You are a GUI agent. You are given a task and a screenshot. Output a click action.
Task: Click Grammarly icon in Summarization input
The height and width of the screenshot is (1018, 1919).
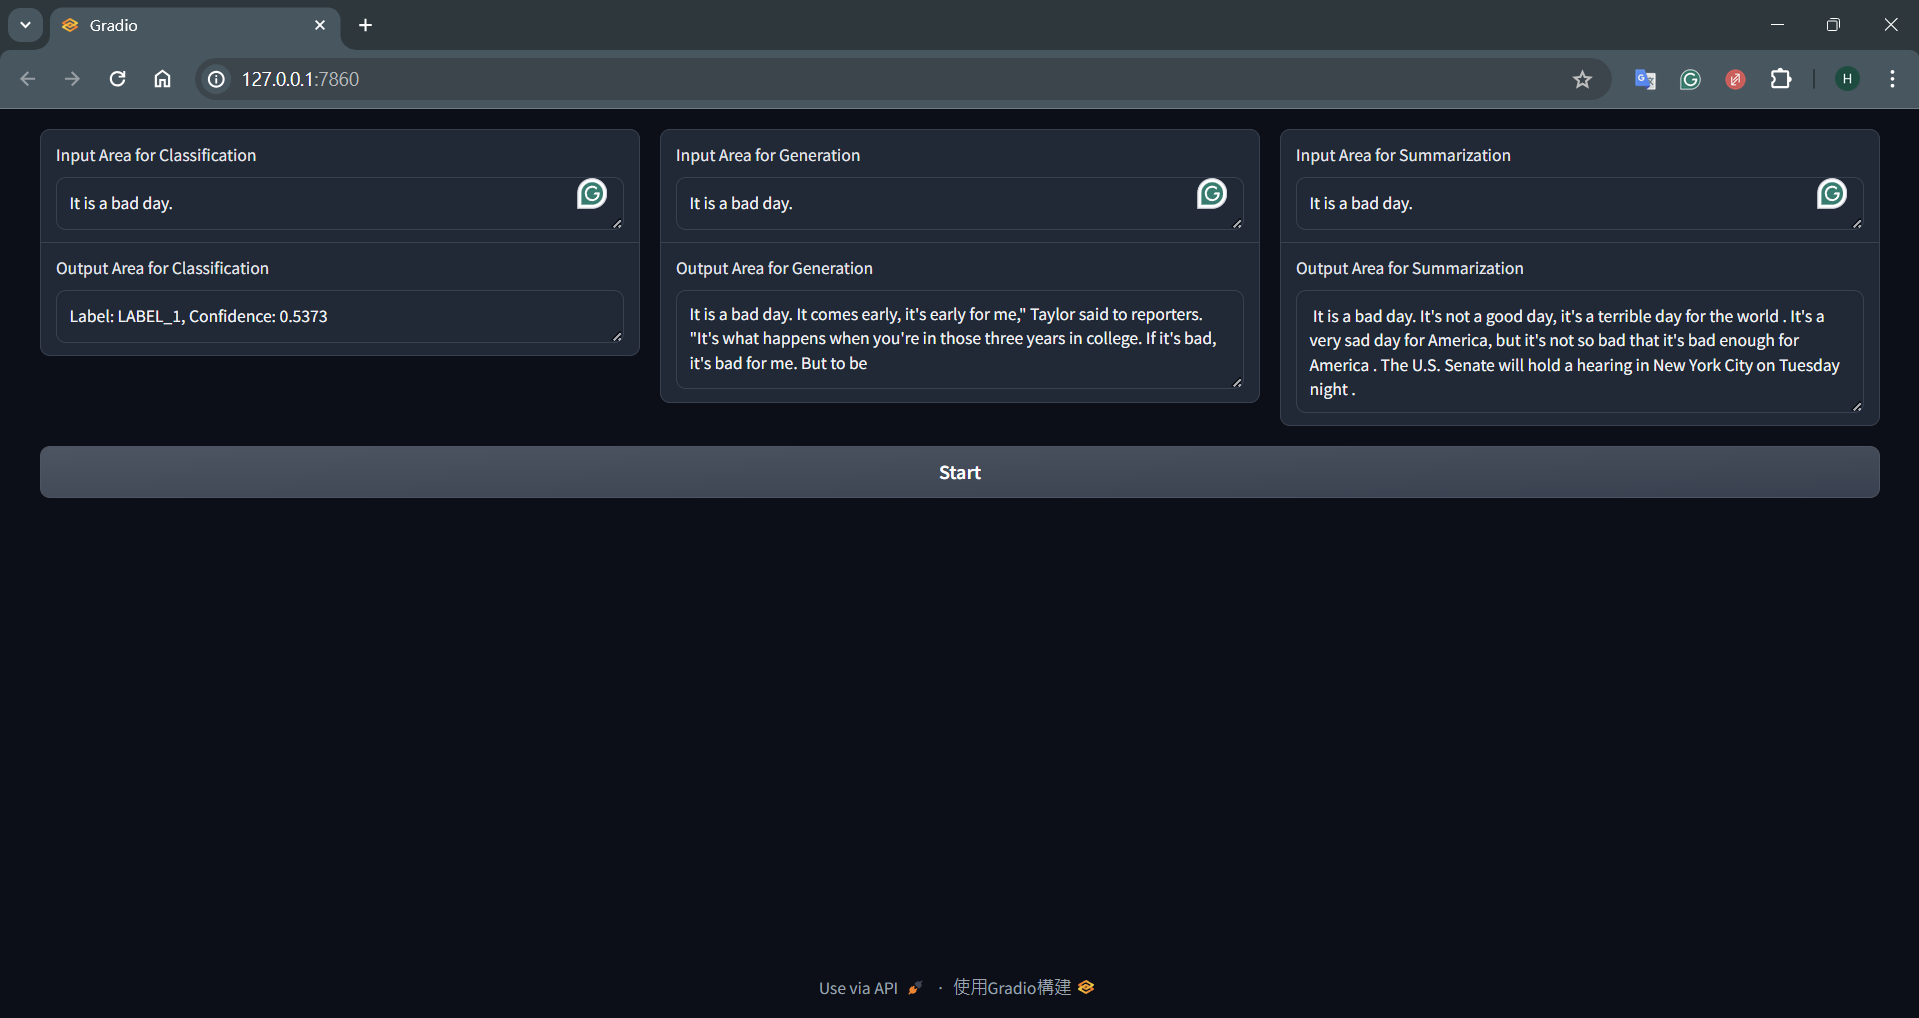1832,193
